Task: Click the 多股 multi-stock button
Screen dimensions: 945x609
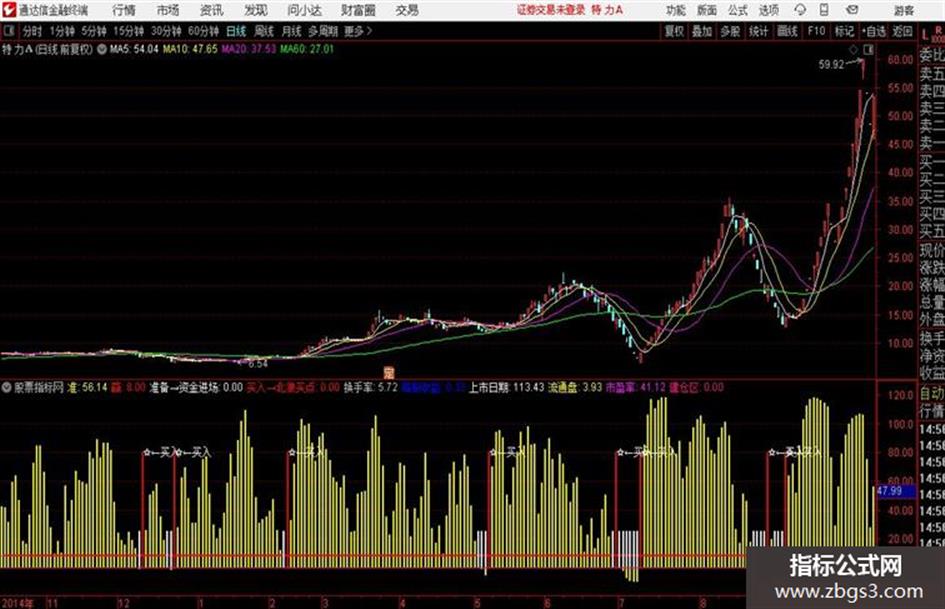Action: (x=730, y=31)
